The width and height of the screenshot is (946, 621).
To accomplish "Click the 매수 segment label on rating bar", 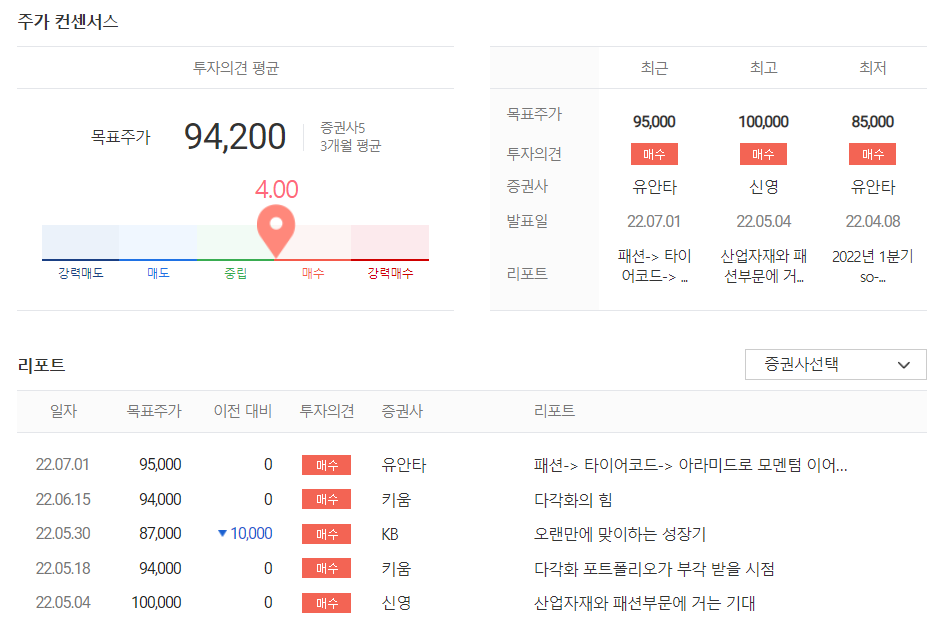I will click(313, 273).
